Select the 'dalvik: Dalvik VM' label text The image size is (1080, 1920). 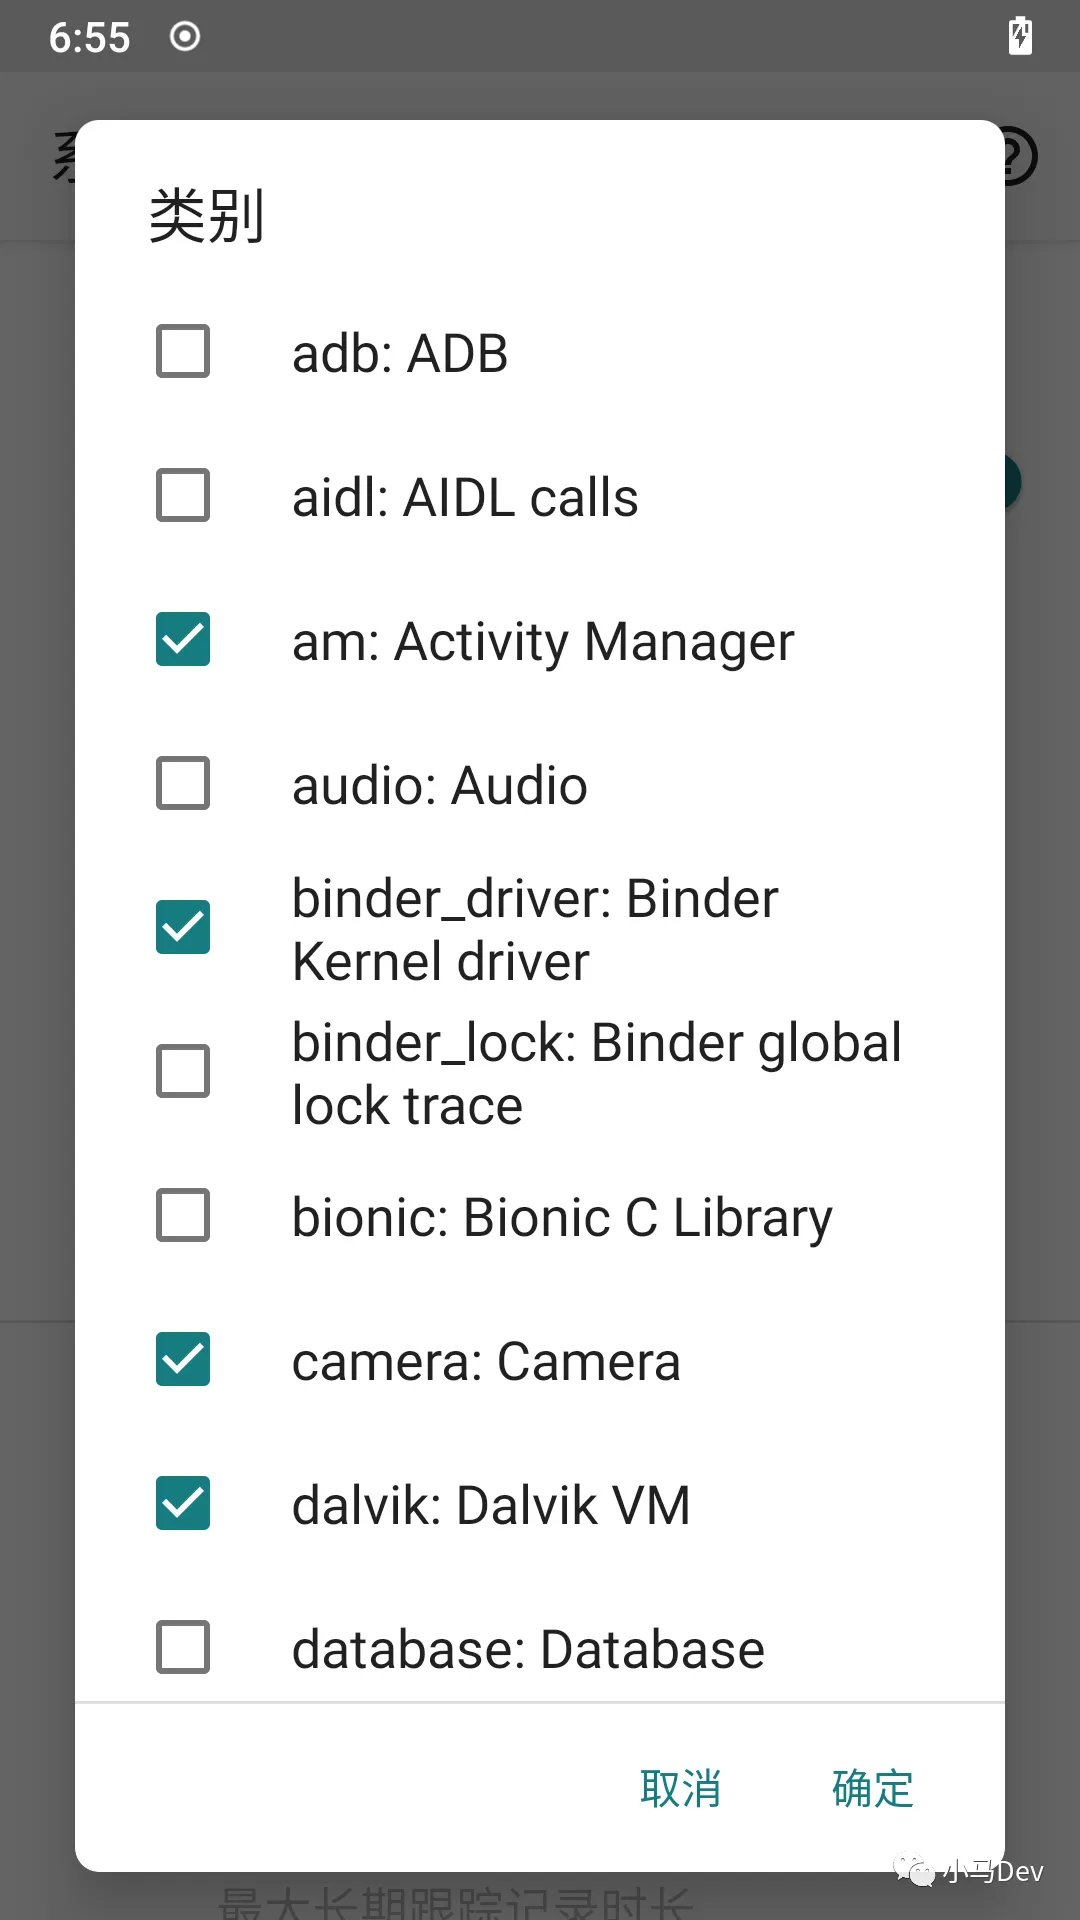(491, 1505)
